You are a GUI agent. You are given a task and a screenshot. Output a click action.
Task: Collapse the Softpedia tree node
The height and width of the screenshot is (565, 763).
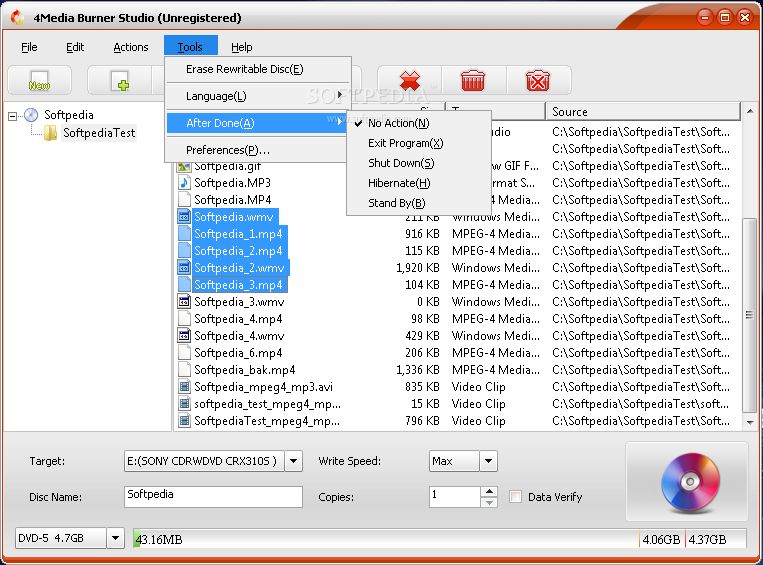tap(13, 116)
